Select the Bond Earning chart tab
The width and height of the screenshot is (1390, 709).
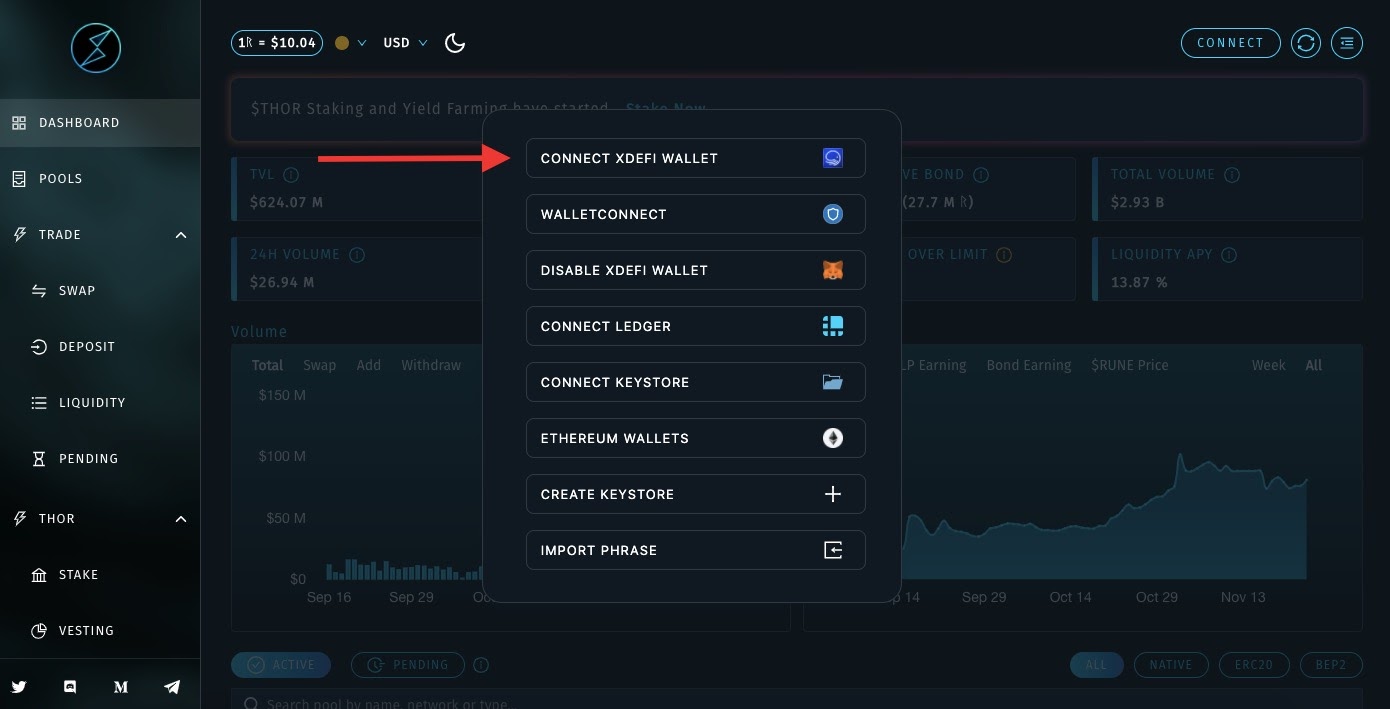pos(1028,365)
